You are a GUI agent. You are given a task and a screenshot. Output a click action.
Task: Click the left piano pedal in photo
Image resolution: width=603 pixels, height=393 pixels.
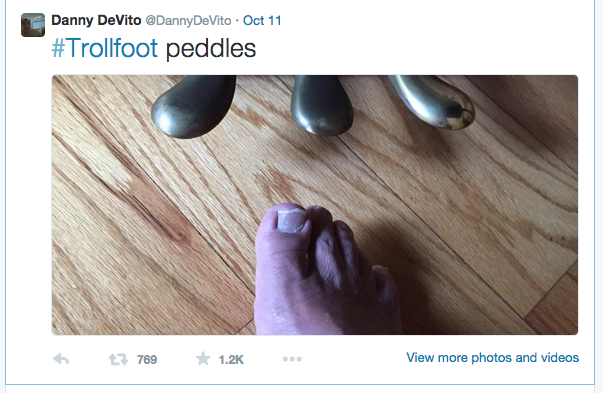click(x=193, y=107)
